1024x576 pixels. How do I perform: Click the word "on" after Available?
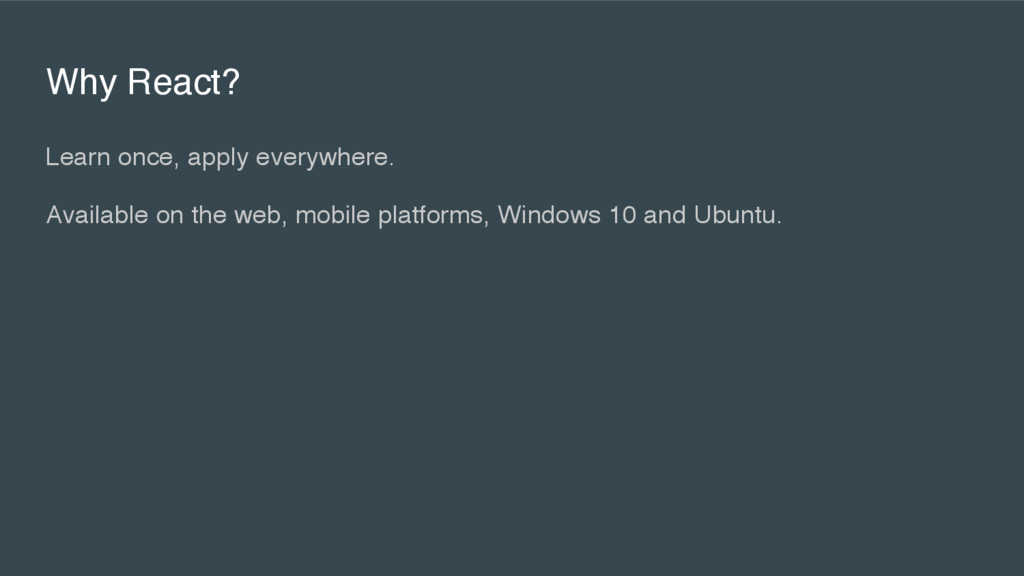170,216
